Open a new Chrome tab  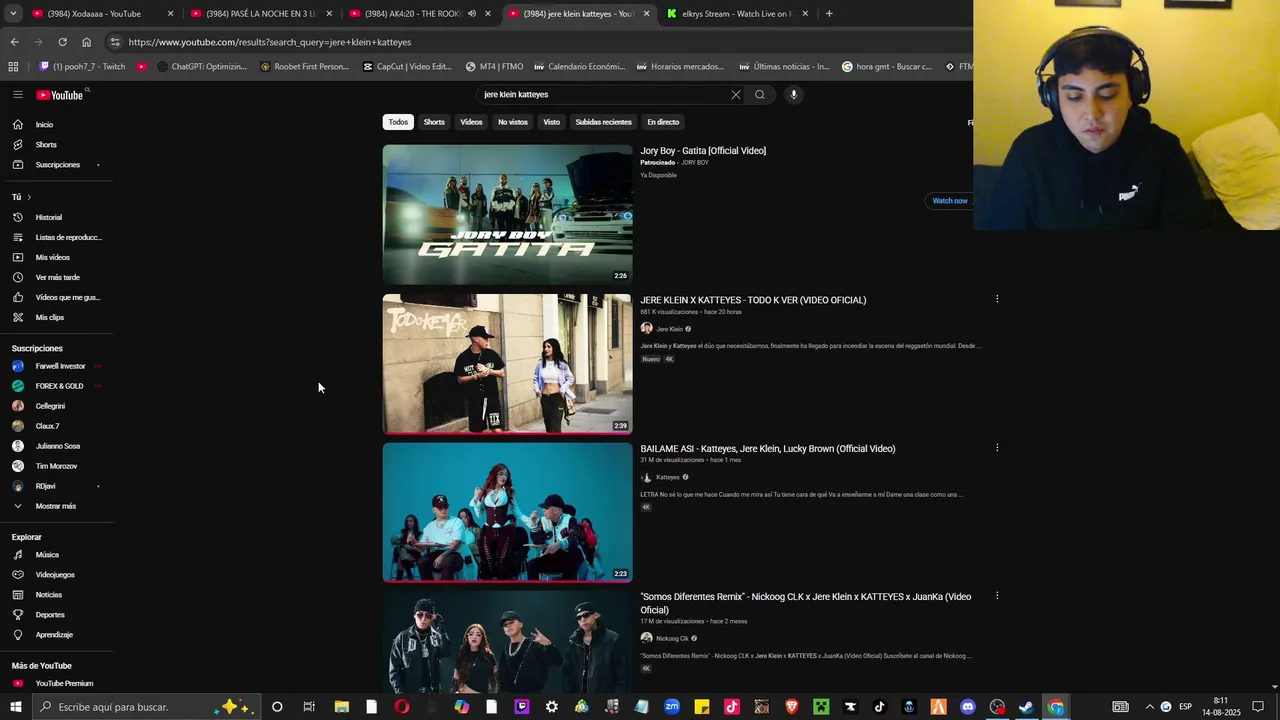[x=829, y=14]
